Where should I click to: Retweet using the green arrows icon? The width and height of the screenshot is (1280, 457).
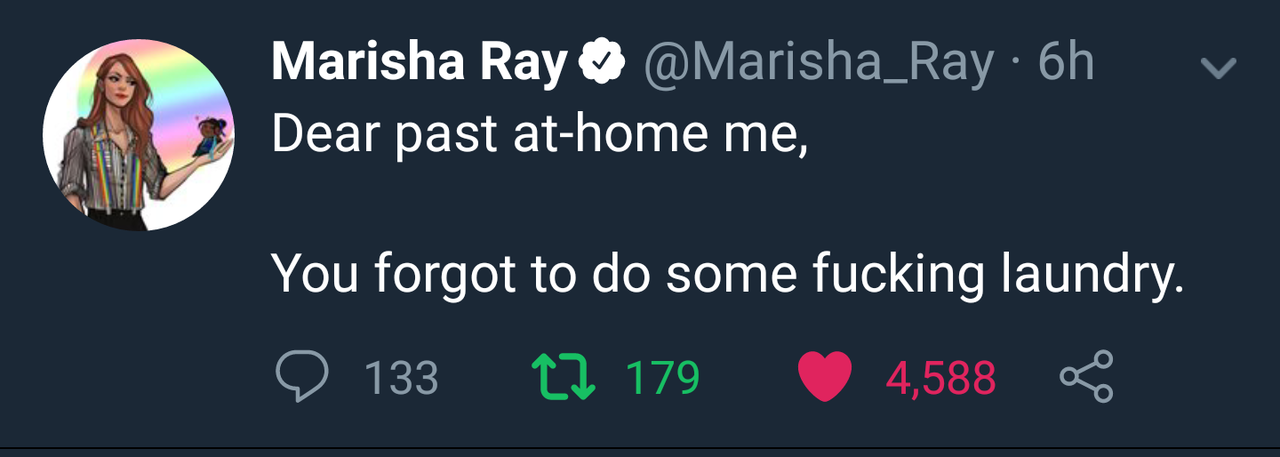[561, 377]
